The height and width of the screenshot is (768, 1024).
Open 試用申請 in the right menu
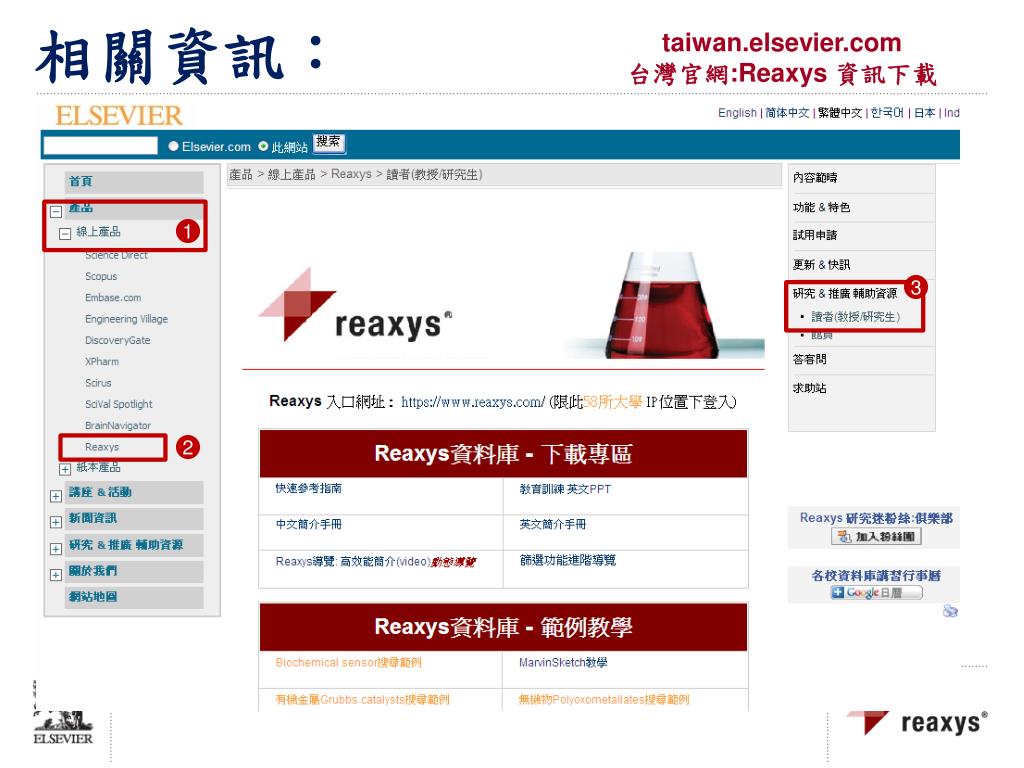click(x=815, y=235)
